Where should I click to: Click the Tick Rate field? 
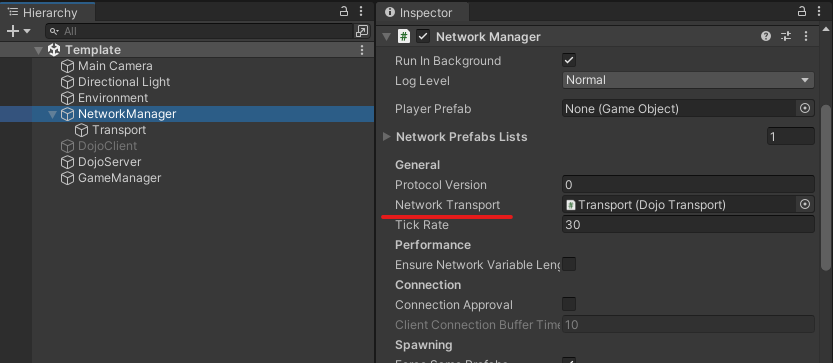click(688, 224)
